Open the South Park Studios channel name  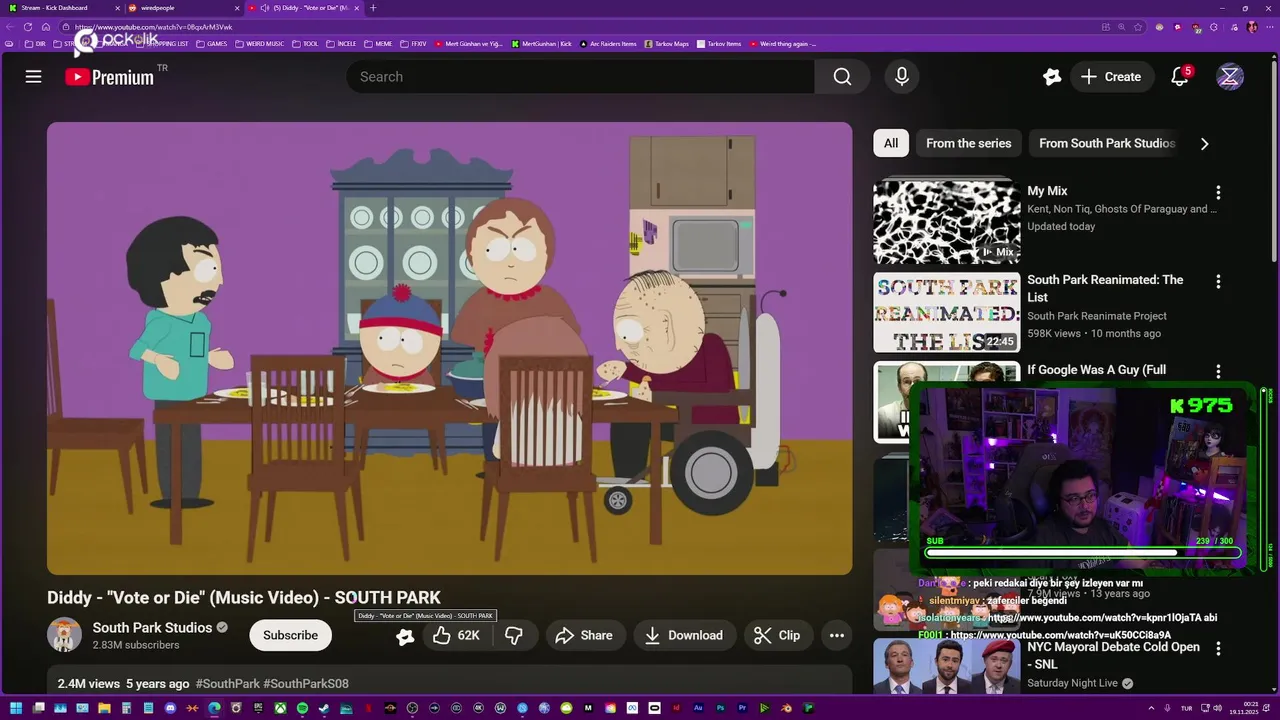(x=152, y=627)
